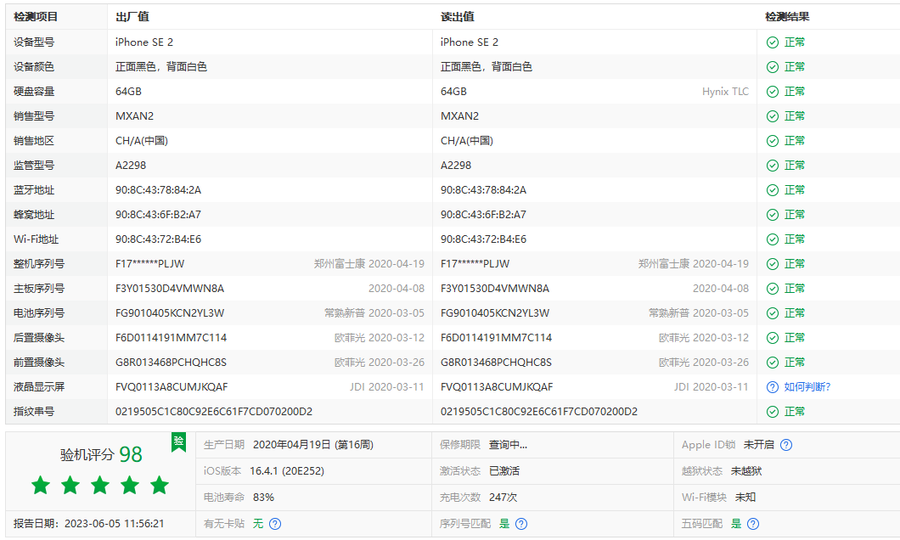900x540 pixels.
Task: Click the Hynix TLC label
Action: (726, 92)
